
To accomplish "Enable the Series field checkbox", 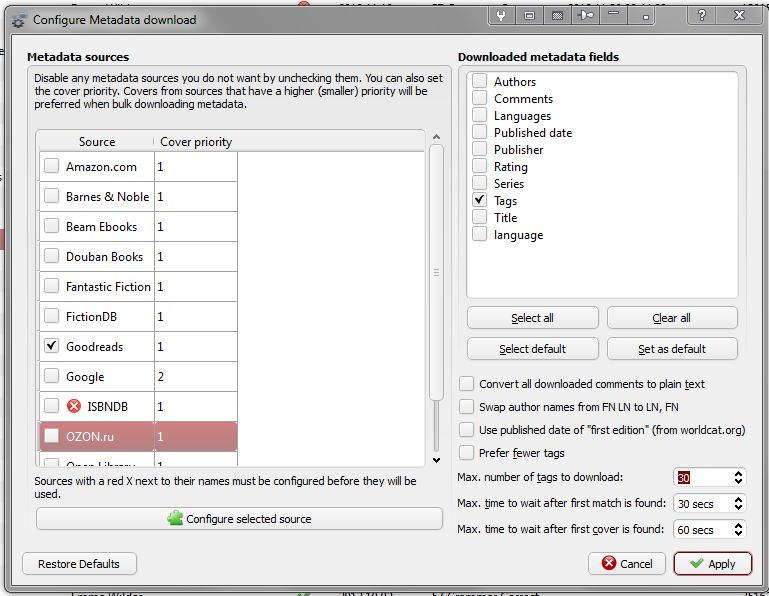I will (x=480, y=183).
